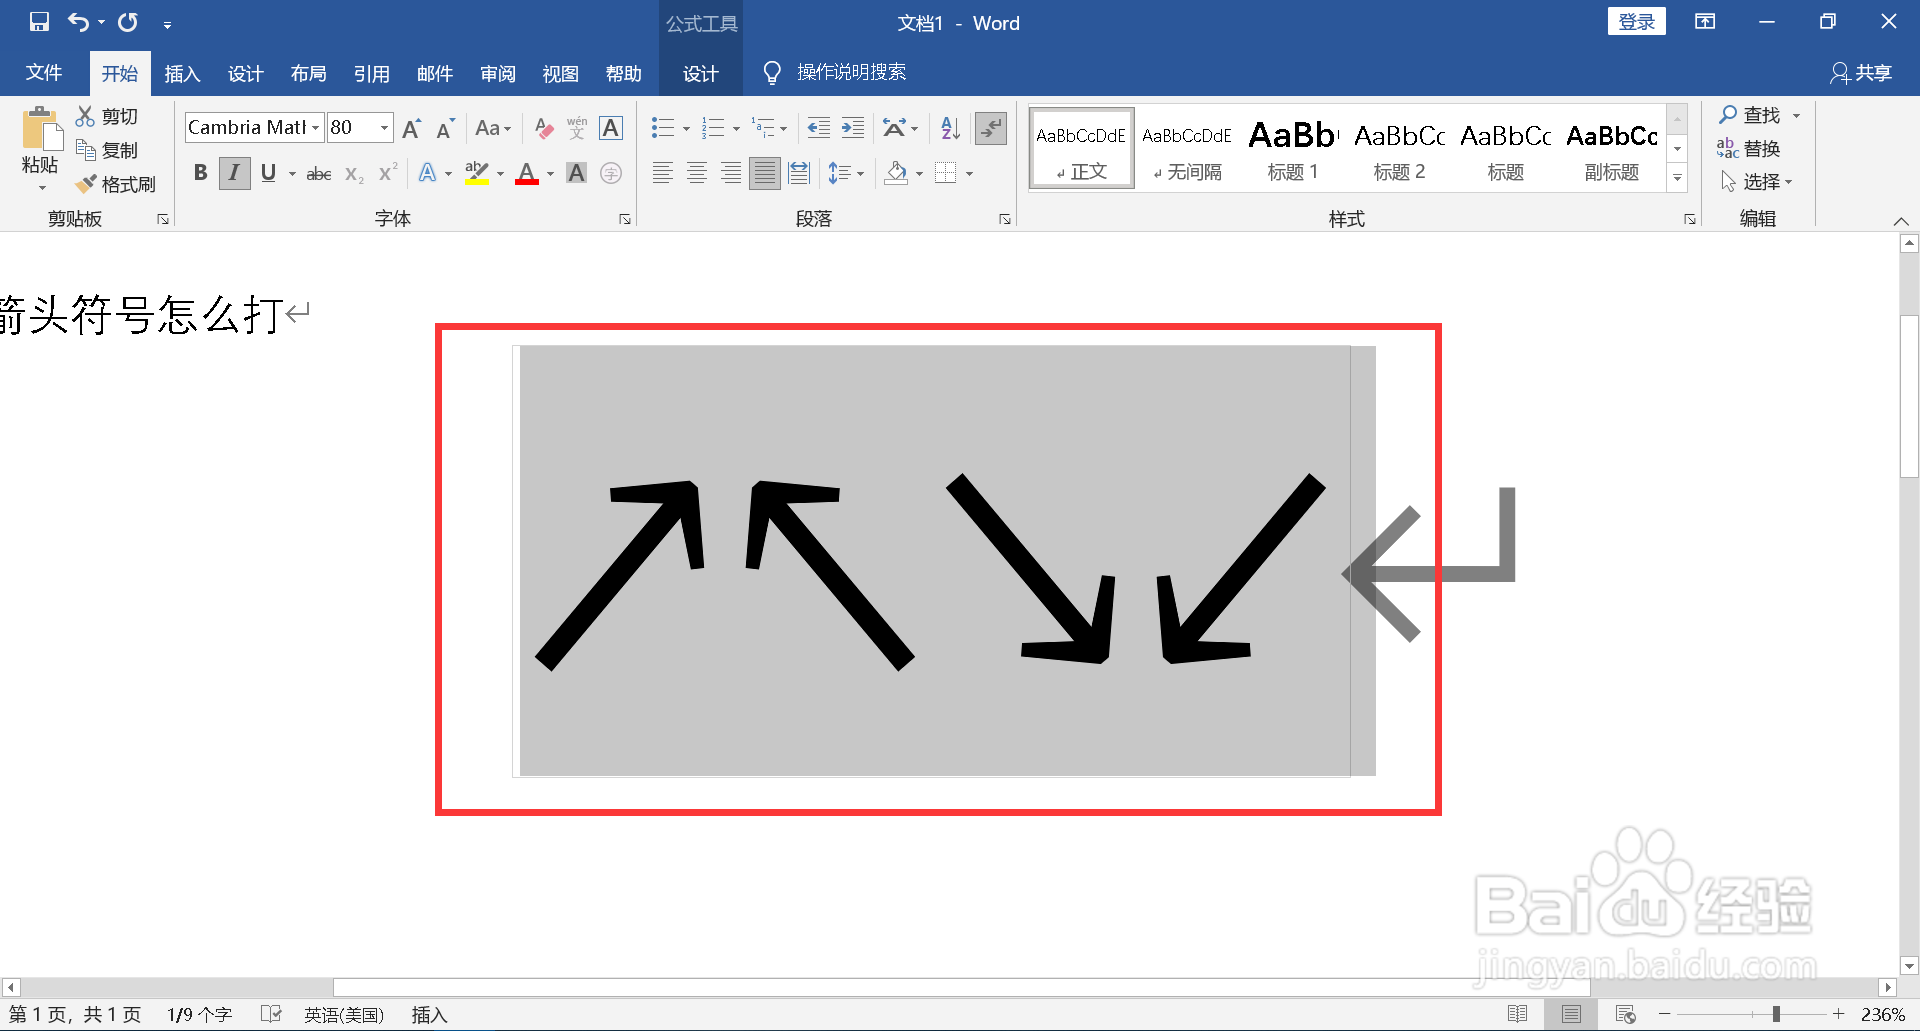
Task: Copy selection using 复制
Action: click(108, 150)
